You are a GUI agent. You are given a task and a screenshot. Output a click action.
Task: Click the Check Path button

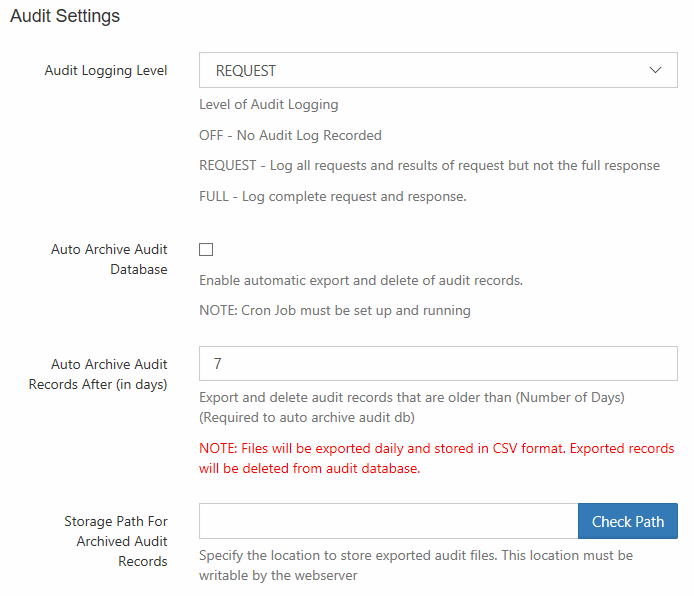coord(628,521)
